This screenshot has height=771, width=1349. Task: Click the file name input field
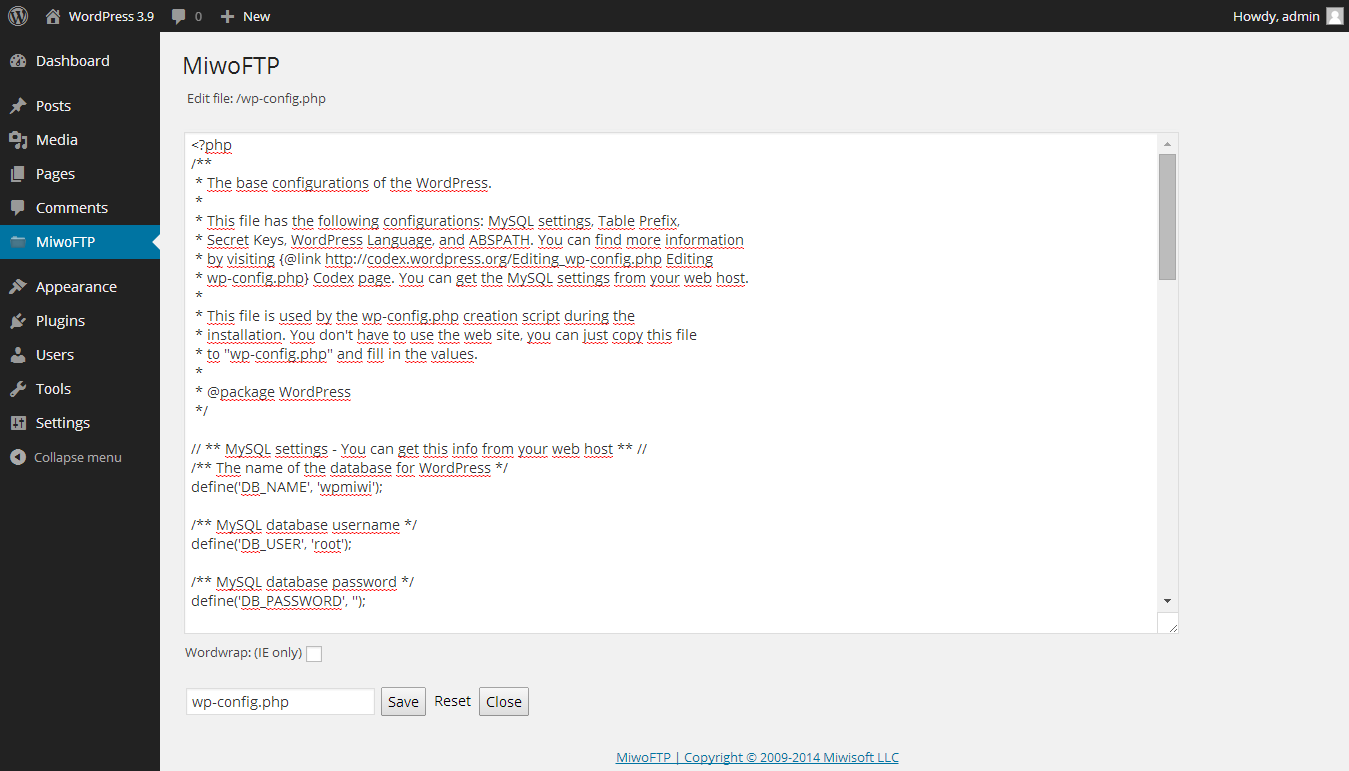[280, 702]
